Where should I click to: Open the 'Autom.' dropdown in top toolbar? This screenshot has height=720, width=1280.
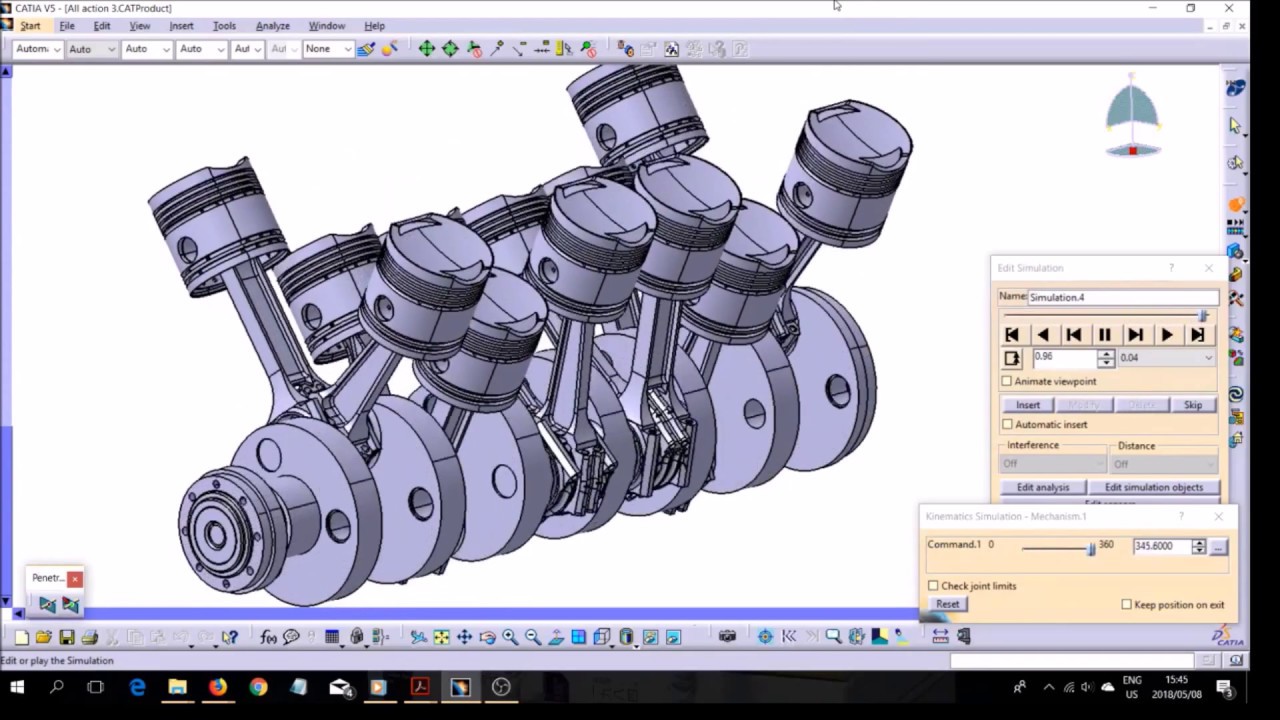[x=39, y=48]
